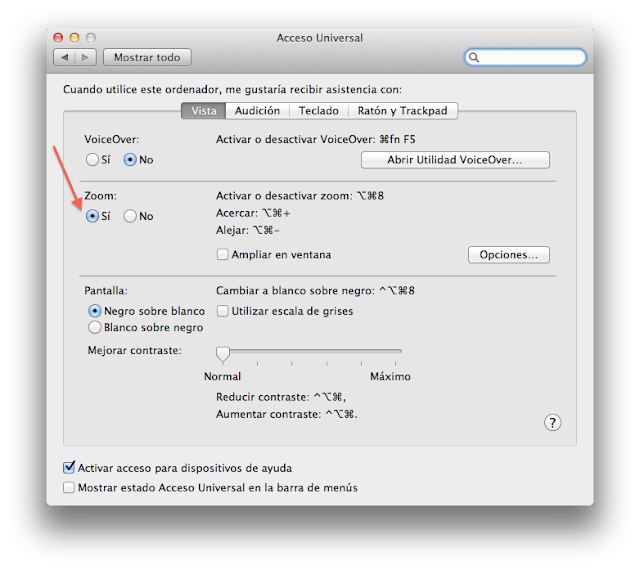Click the contrast slider's last tick mark under Máximo

tap(395, 363)
